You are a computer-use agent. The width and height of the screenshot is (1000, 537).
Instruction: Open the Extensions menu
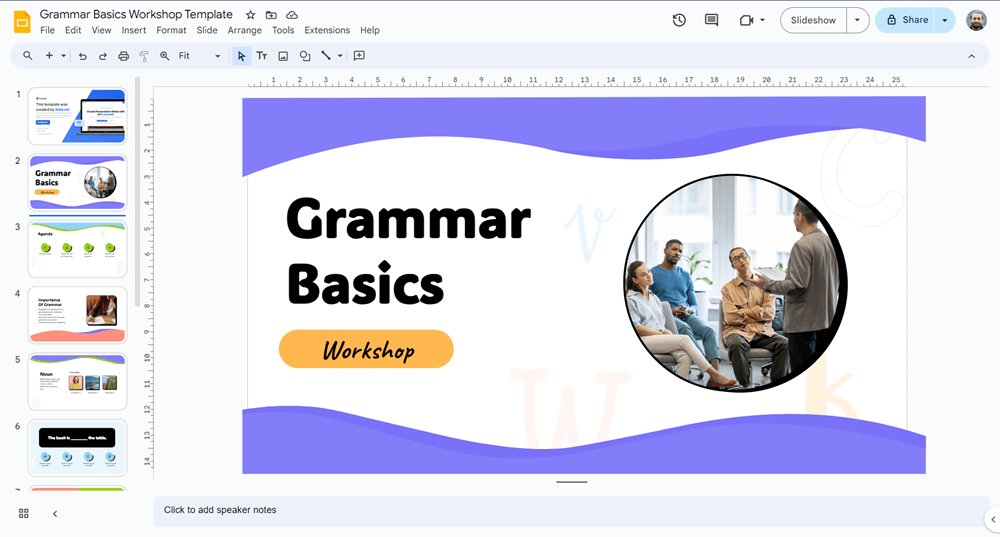[327, 30]
